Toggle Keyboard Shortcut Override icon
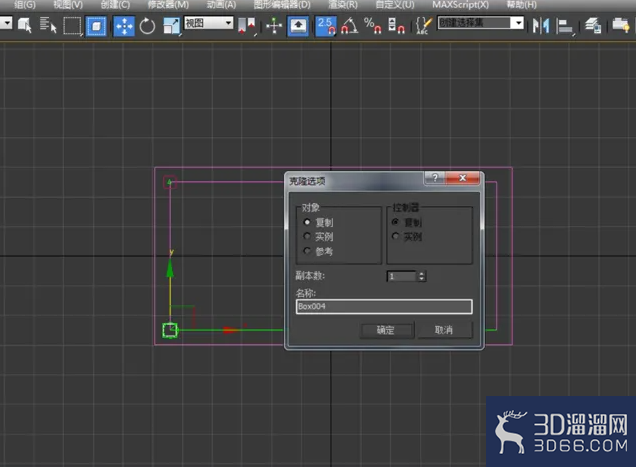 click(x=298, y=26)
